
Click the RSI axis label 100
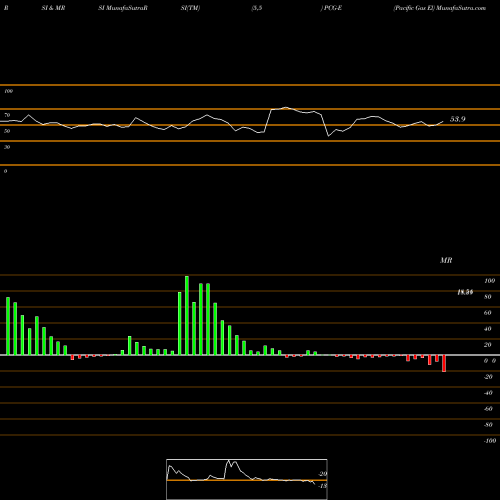point(8,91)
